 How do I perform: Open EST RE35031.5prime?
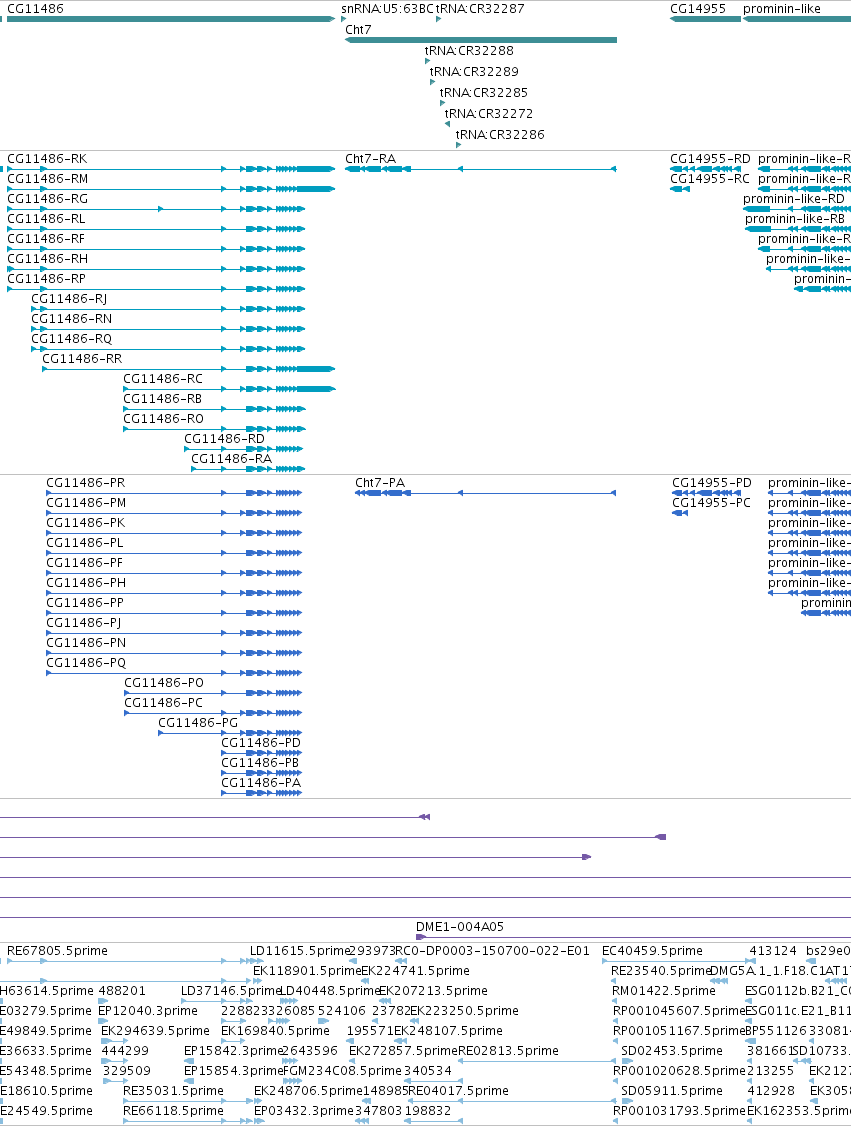[173, 1091]
